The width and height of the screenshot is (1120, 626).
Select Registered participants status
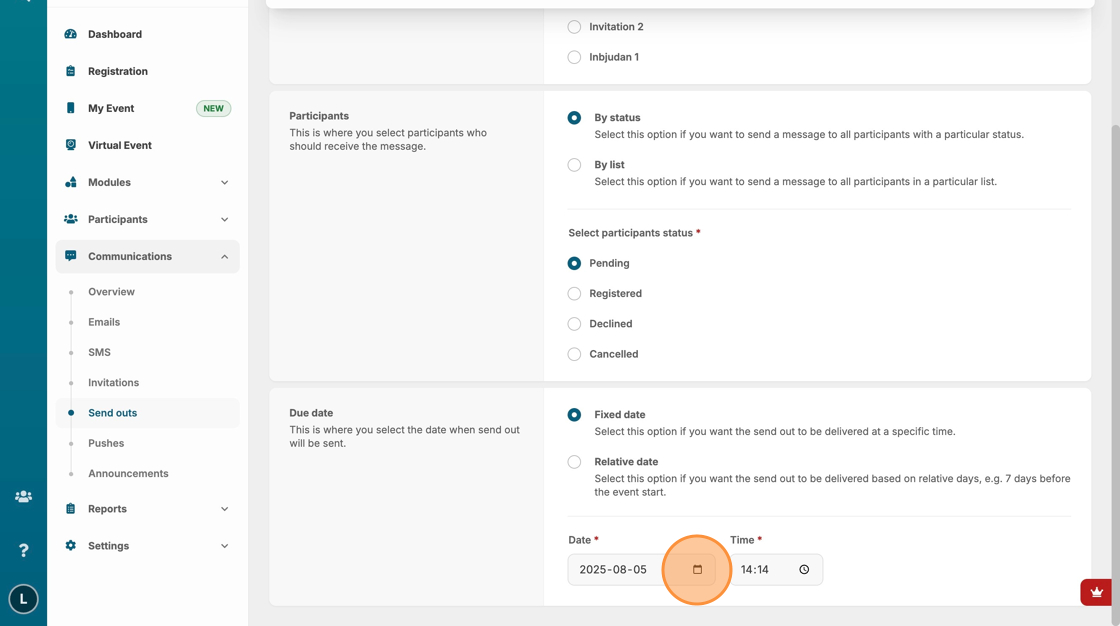pyautogui.click(x=574, y=294)
